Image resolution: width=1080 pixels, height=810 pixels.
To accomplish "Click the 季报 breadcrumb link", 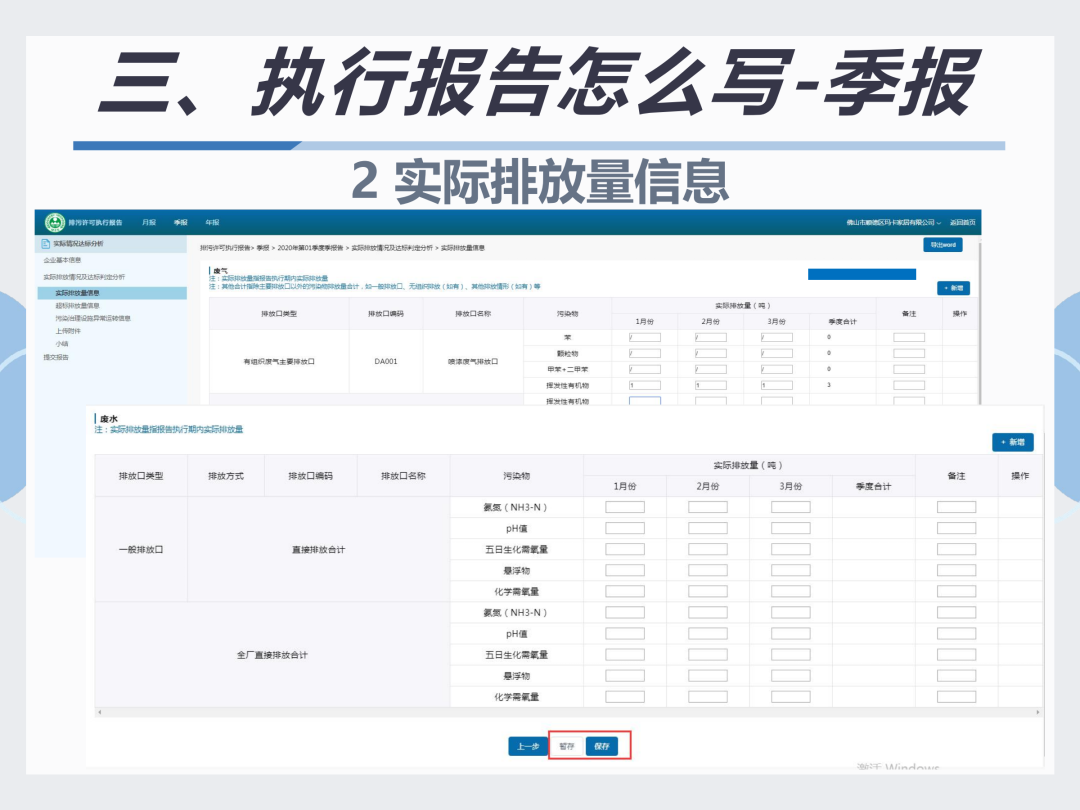I will tap(262, 248).
